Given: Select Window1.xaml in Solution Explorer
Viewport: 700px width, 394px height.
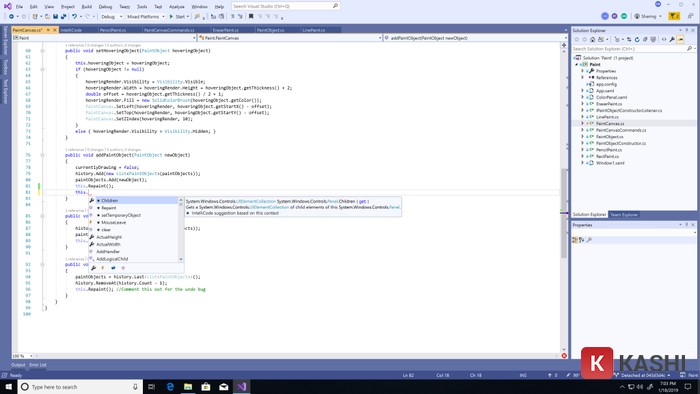Looking at the screenshot, I should (x=610, y=163).
